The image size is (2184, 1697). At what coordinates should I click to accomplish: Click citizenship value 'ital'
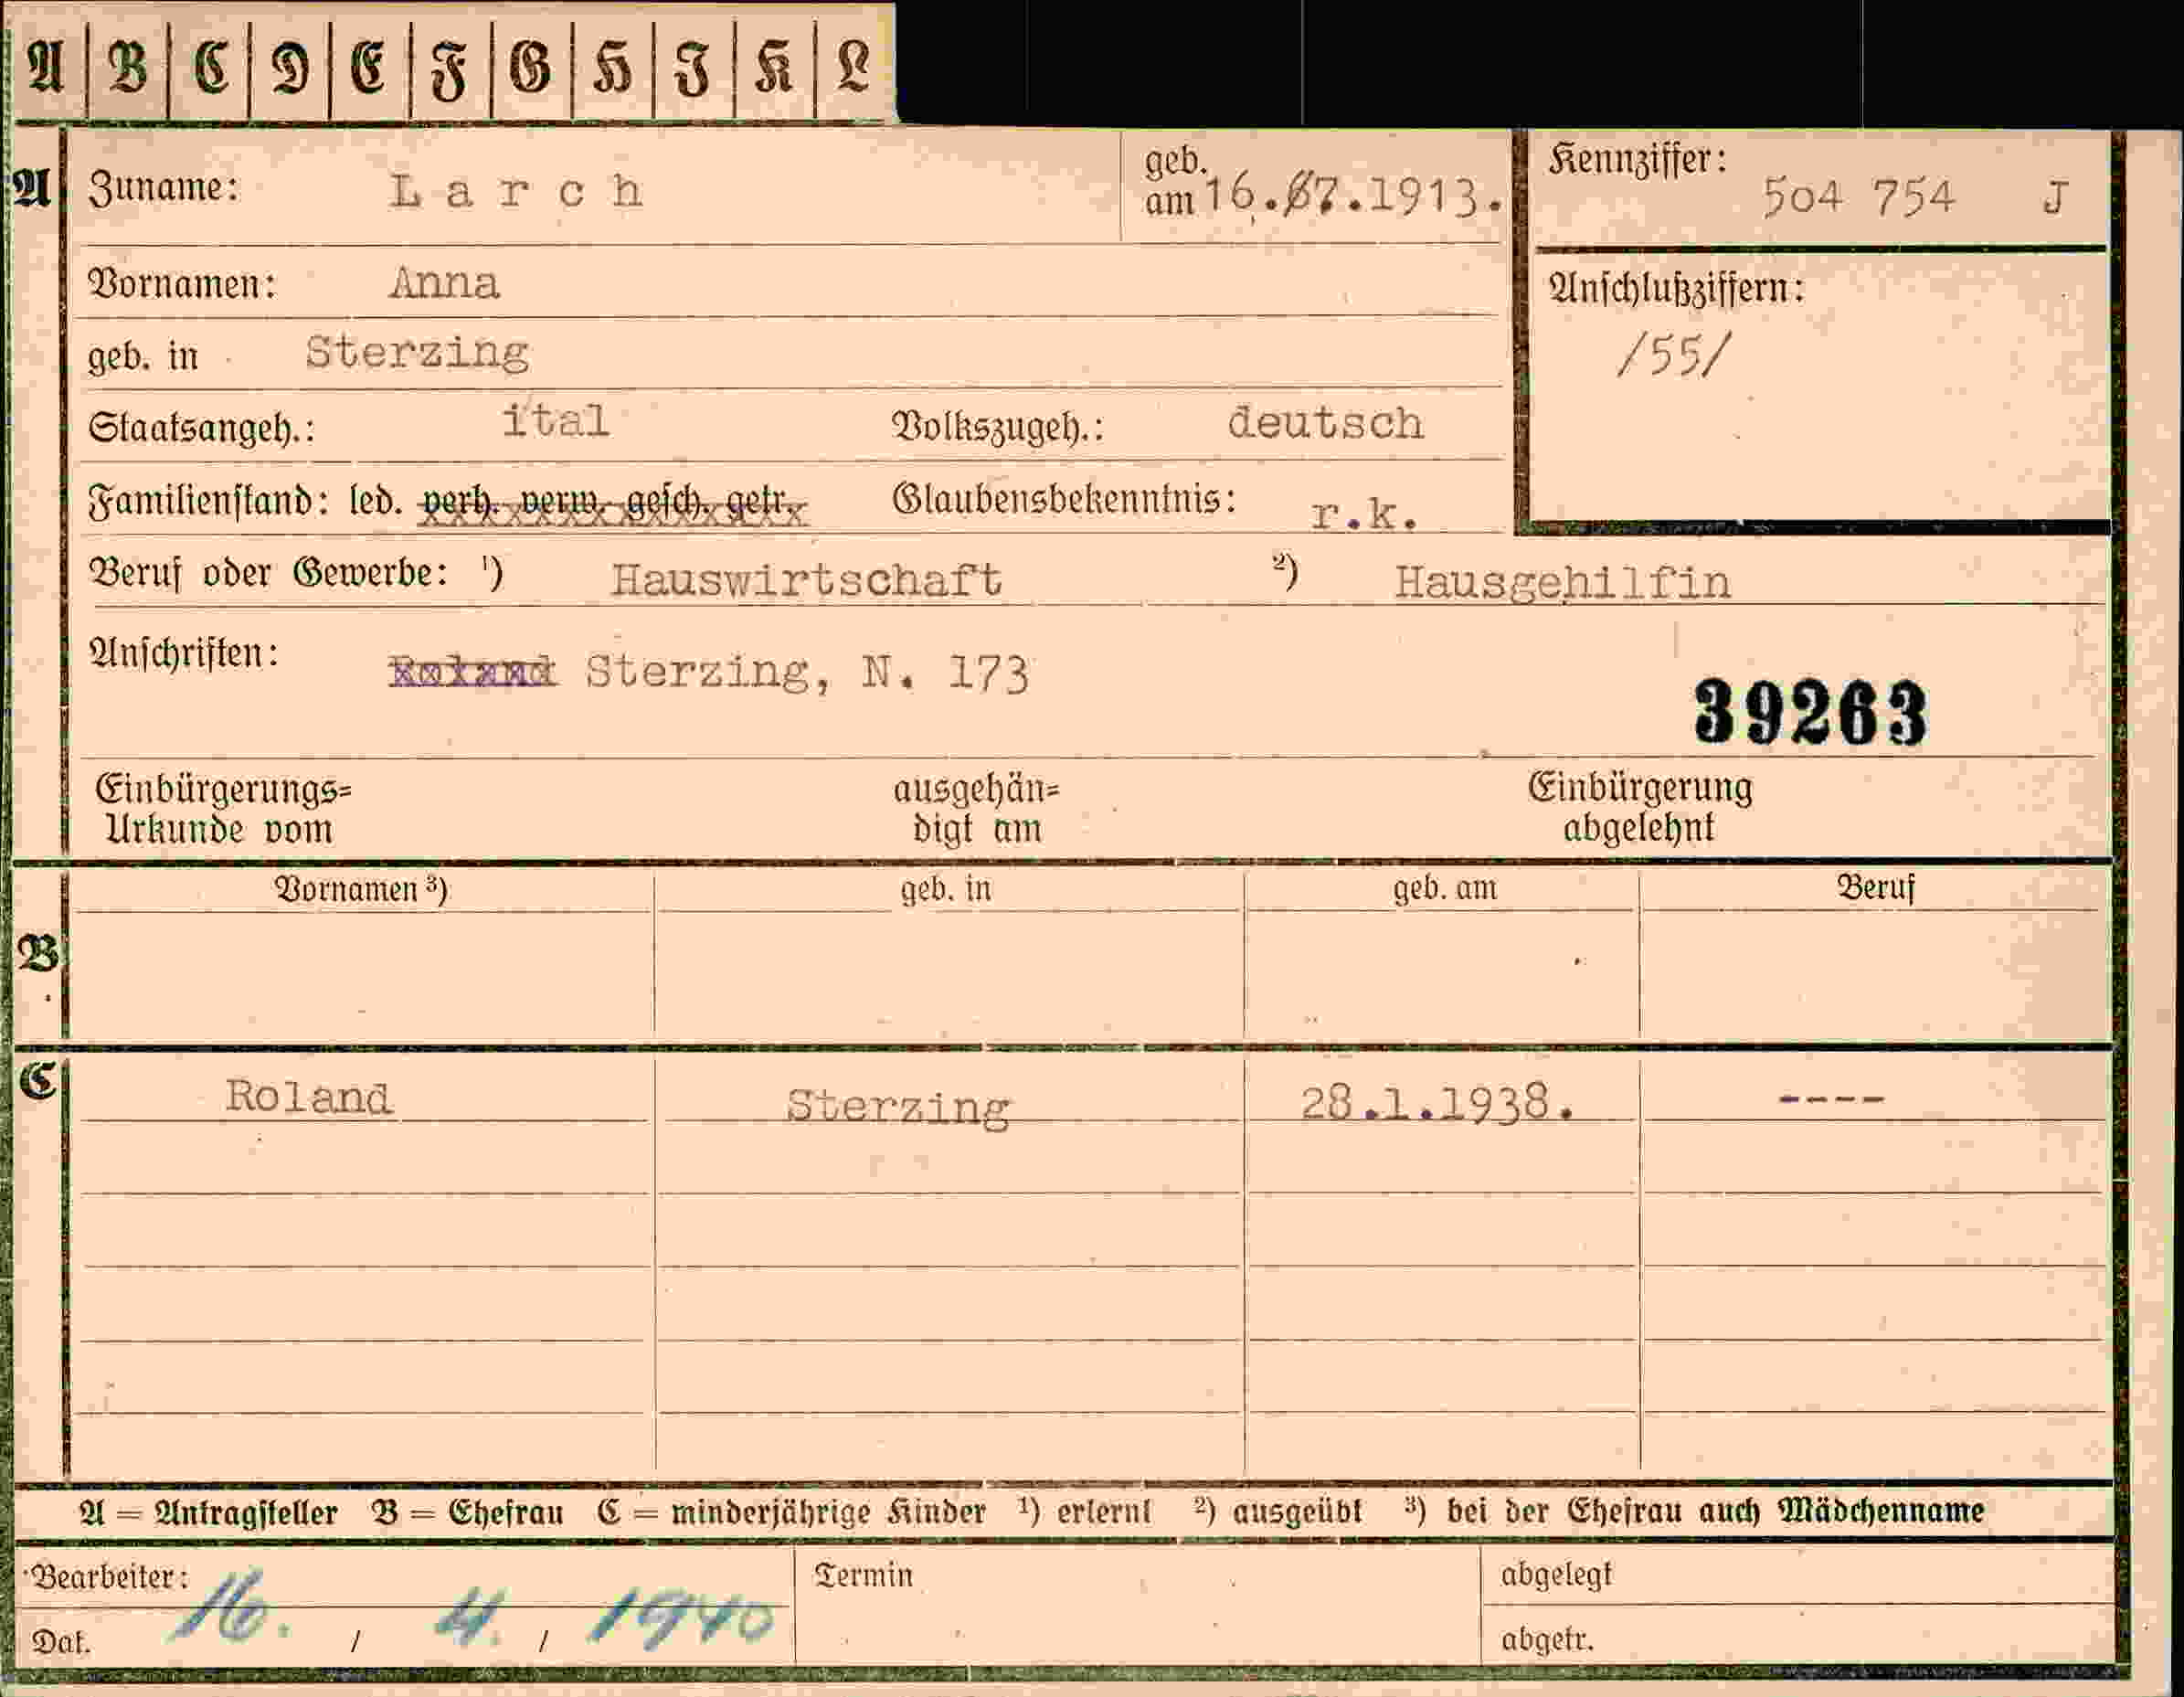[555, 420]
